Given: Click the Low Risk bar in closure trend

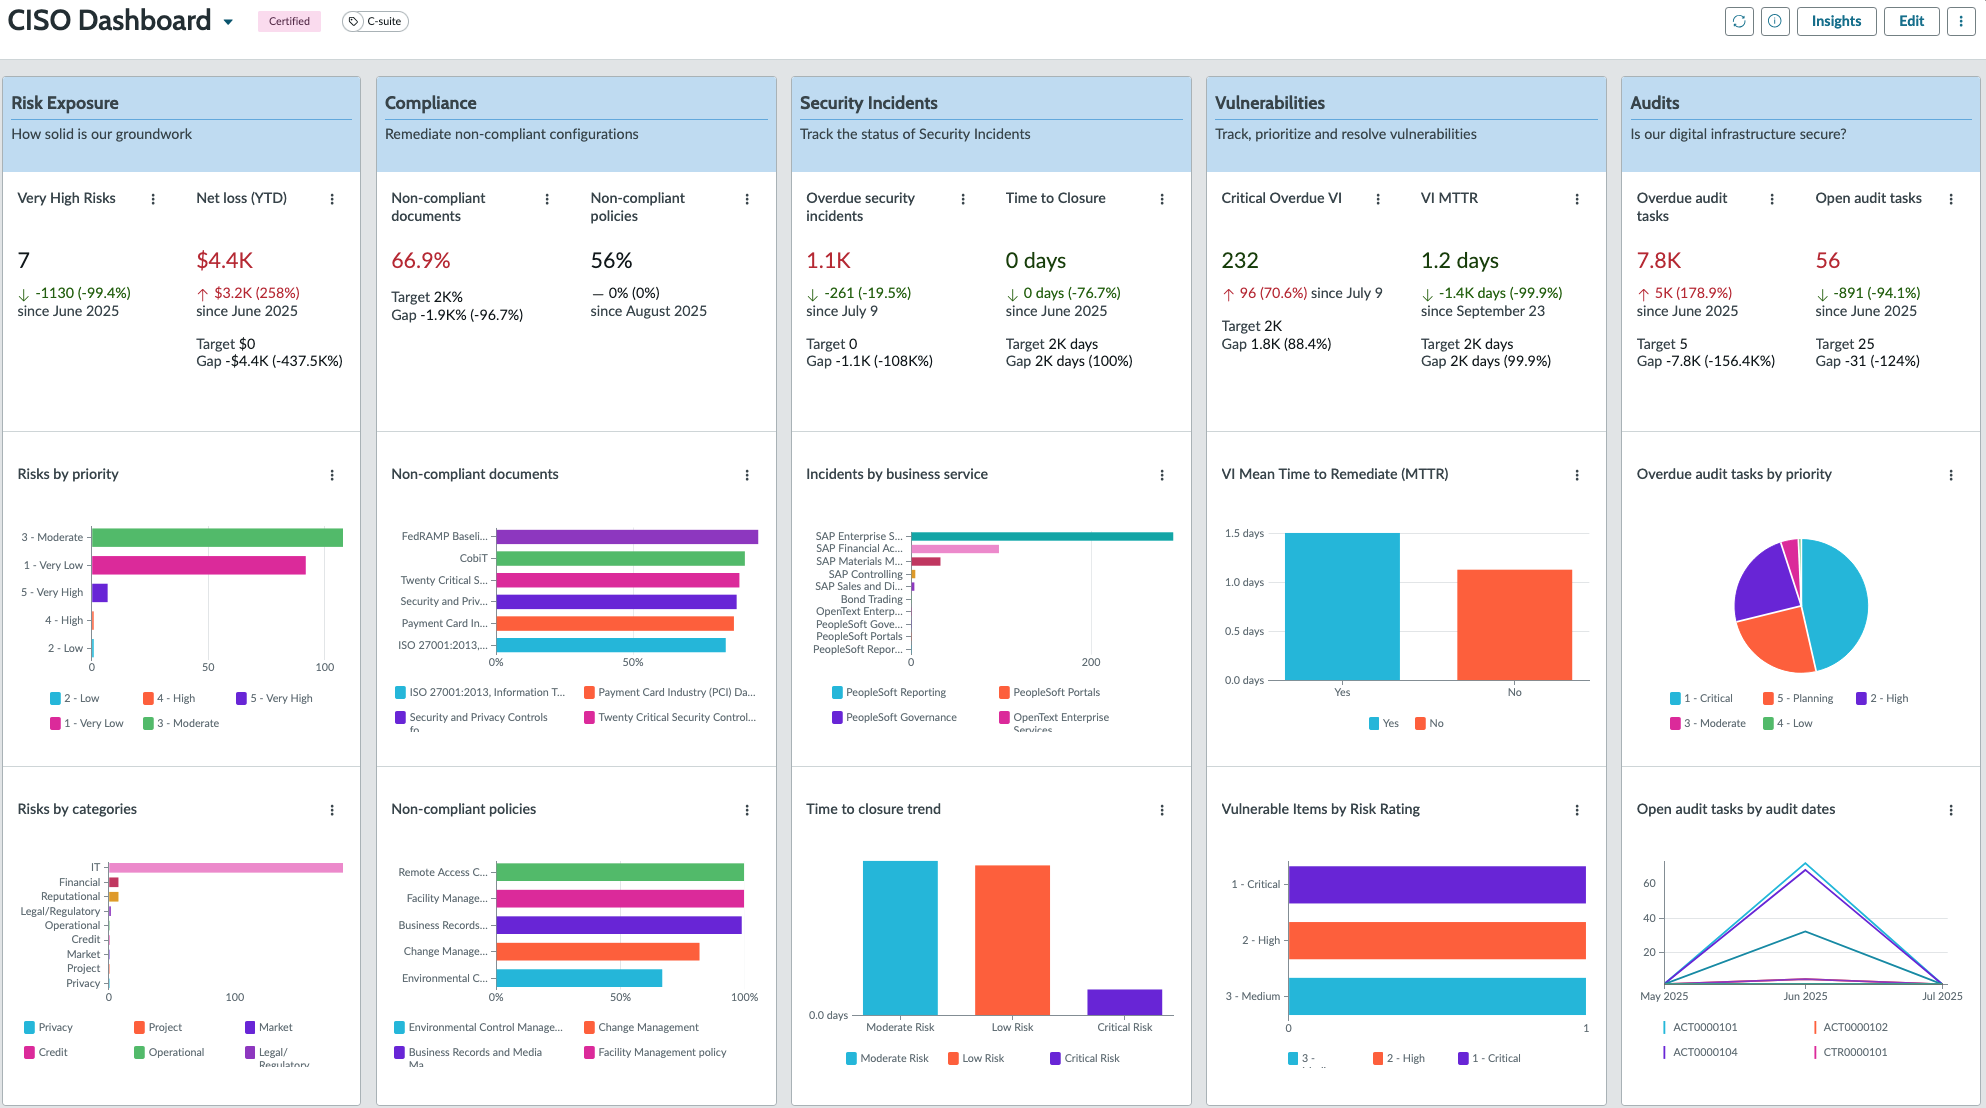Looking at the screenshot, I should point(1012,940).
